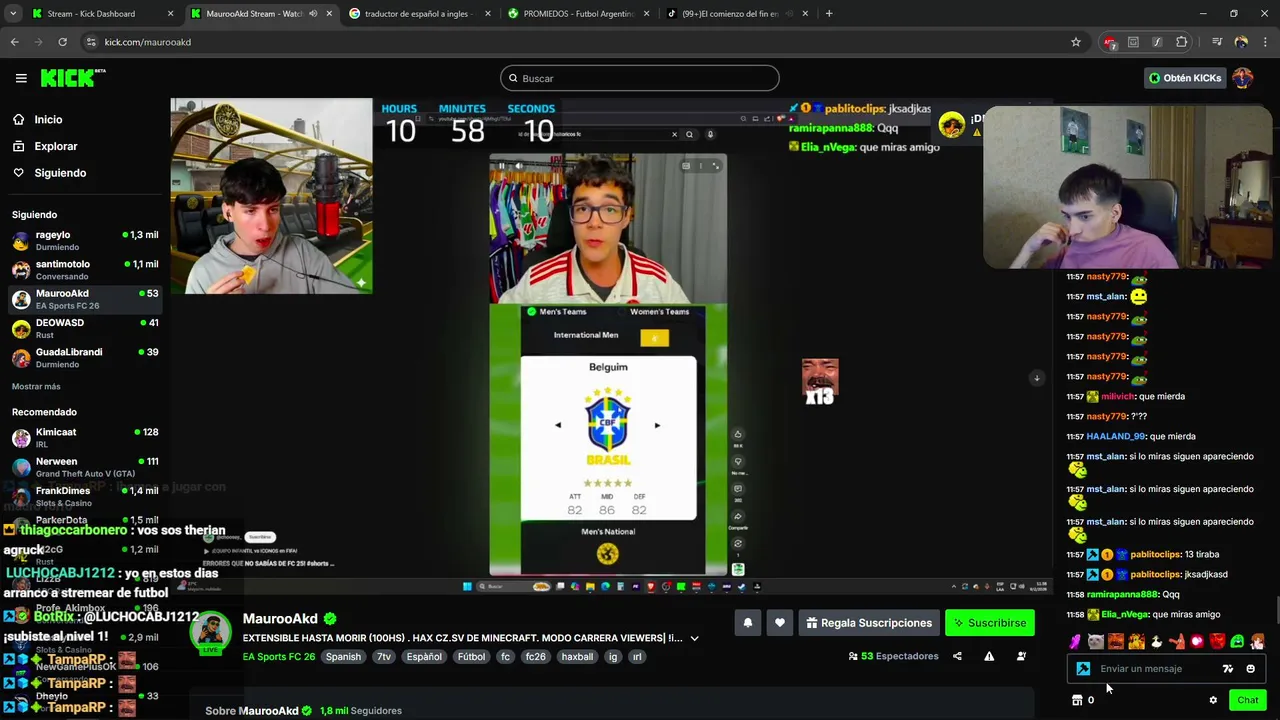Click chat identity badge icon
1280x720 pixels.
(x=1083, y=669)
